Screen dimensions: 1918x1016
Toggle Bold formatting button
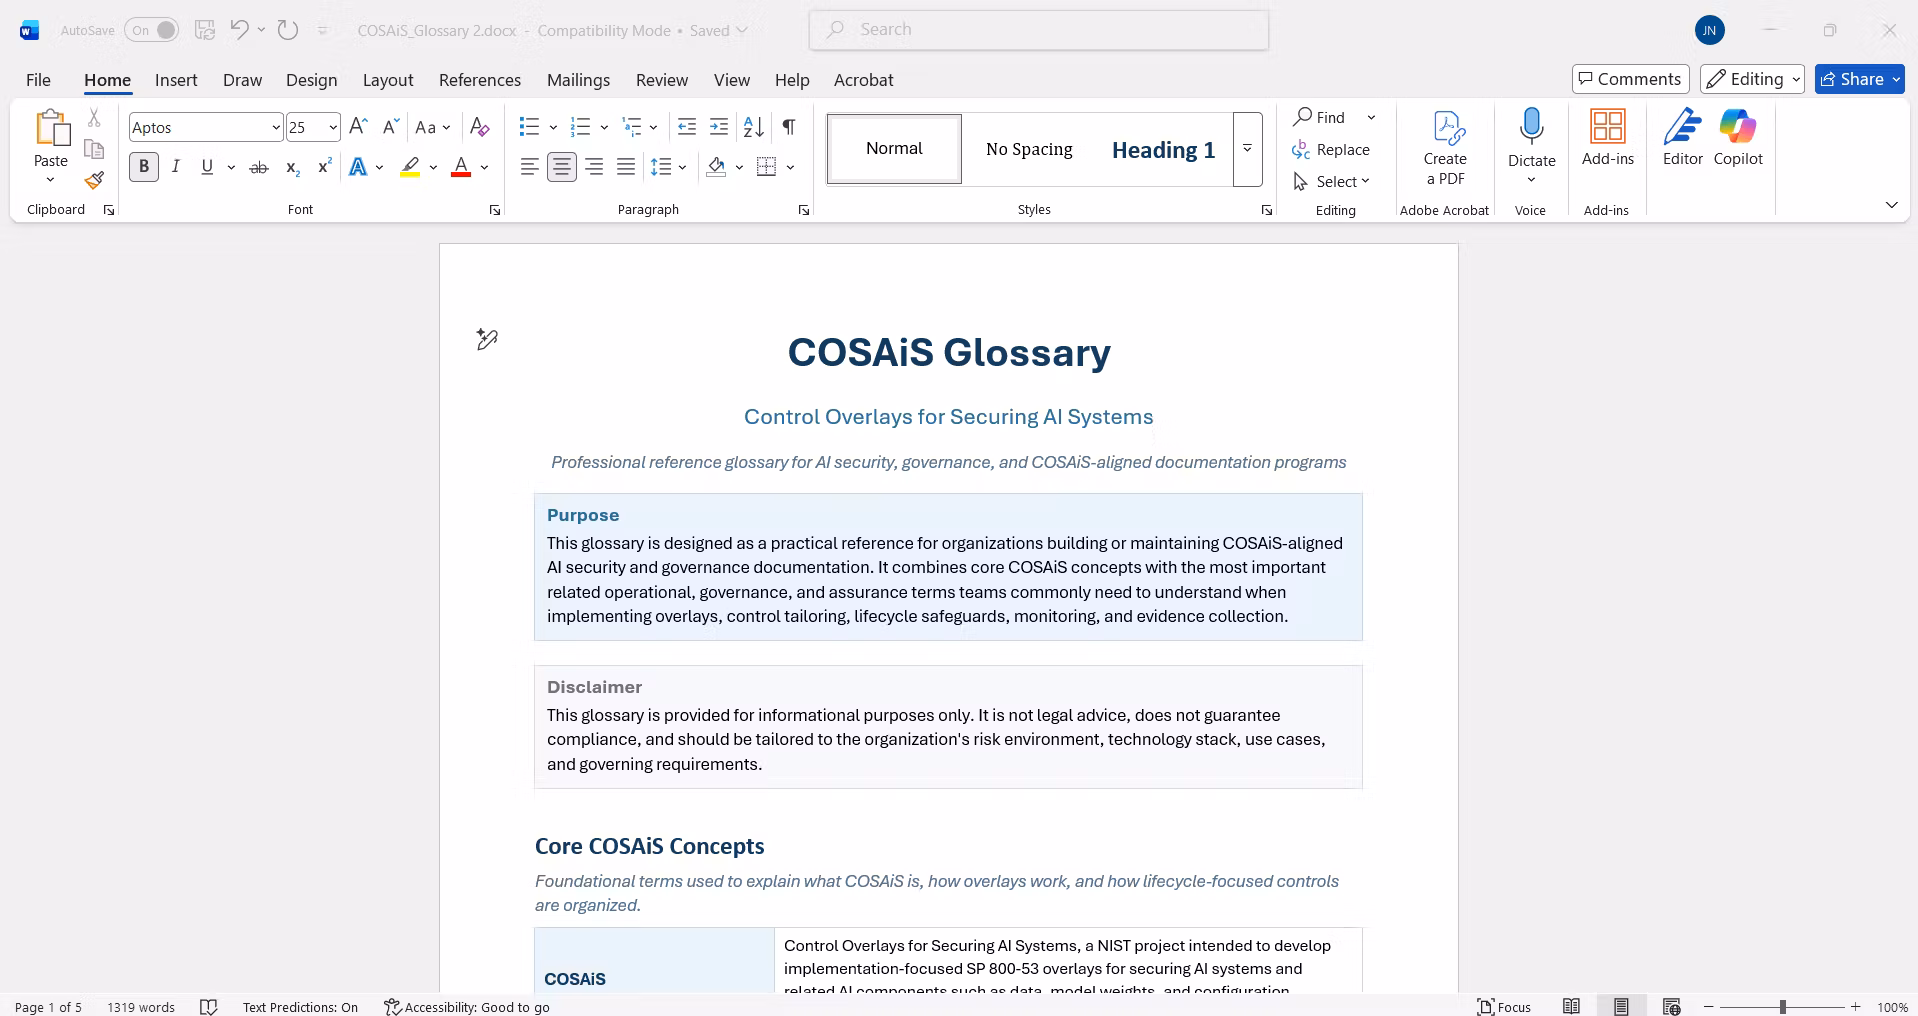tap(144, 167)
